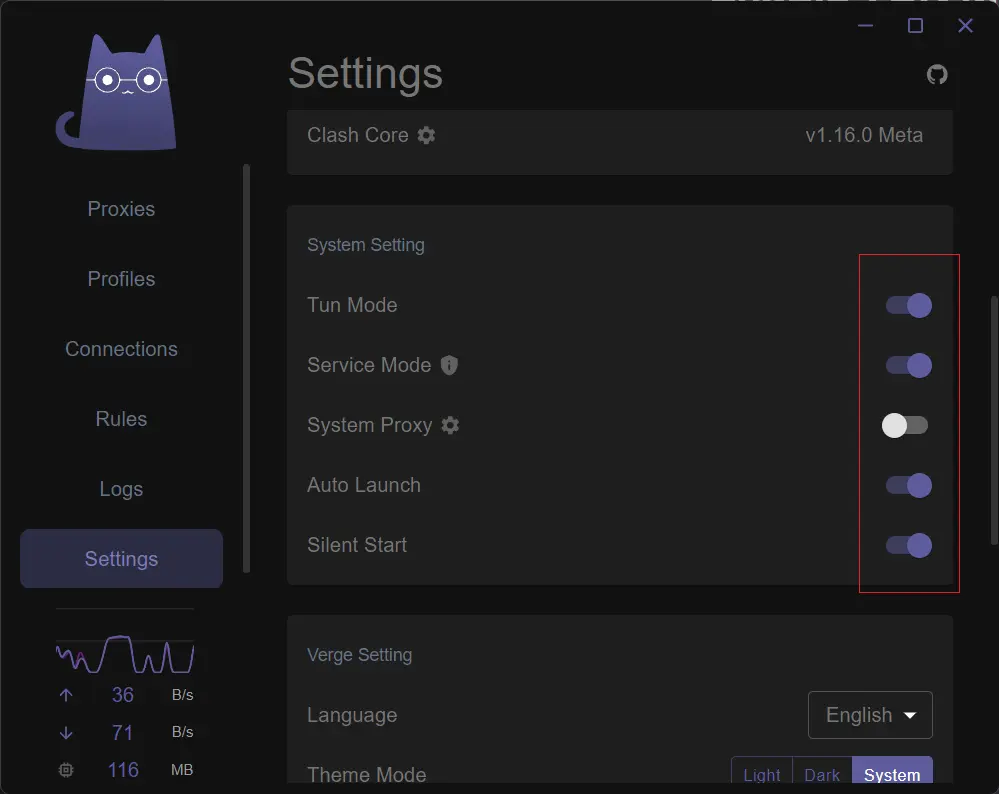
Task: Click the traffic graph in sidebar
Action: tap(125, 655)
